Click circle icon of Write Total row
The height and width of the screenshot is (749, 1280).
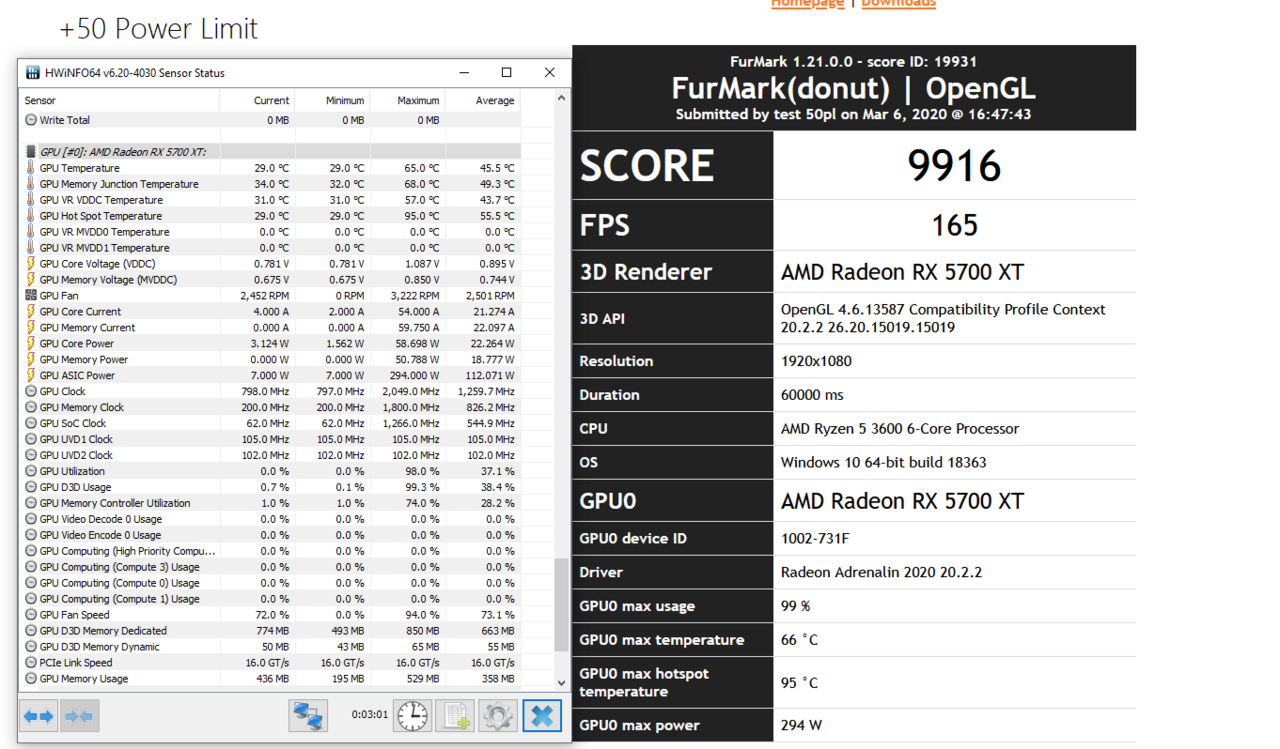[31, 120]
